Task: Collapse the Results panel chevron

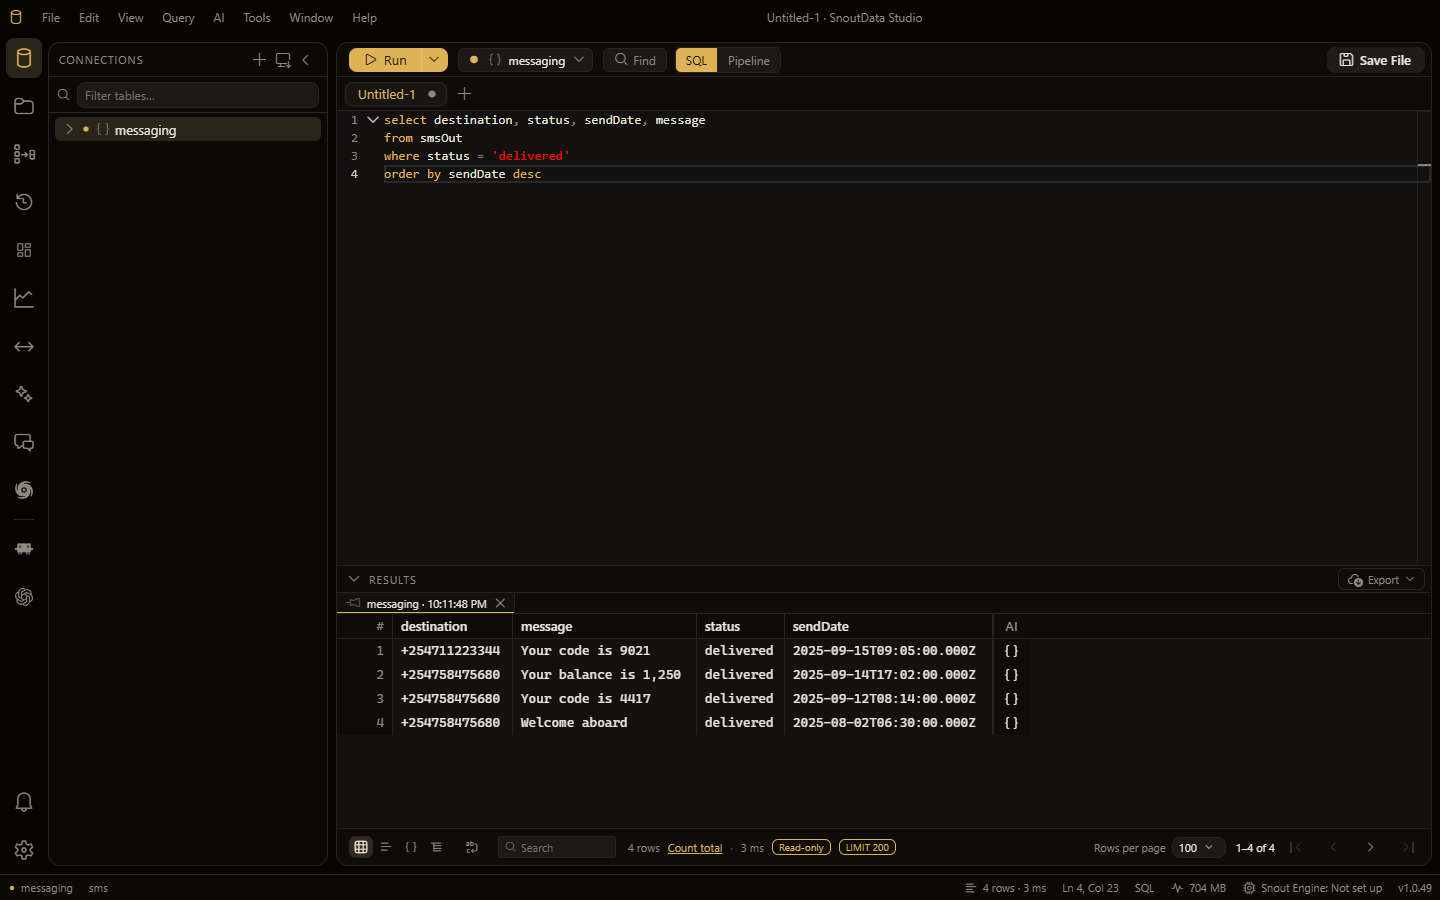Action: [353, 580]
